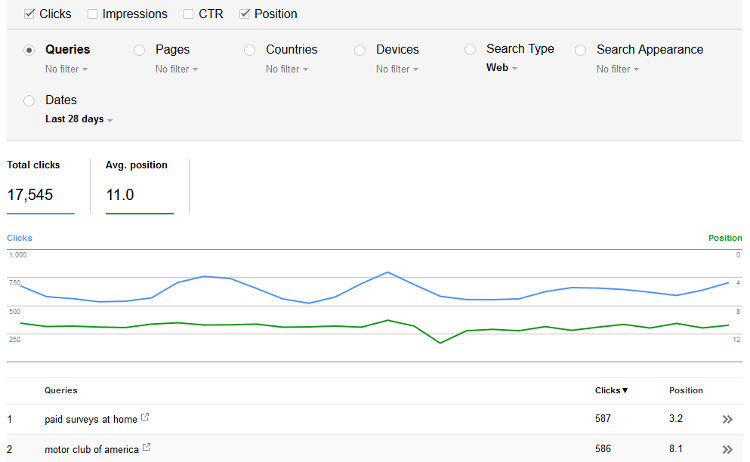Select the Search Appearance radio button
Screen dimensions: 750x462
click(580, 50)
